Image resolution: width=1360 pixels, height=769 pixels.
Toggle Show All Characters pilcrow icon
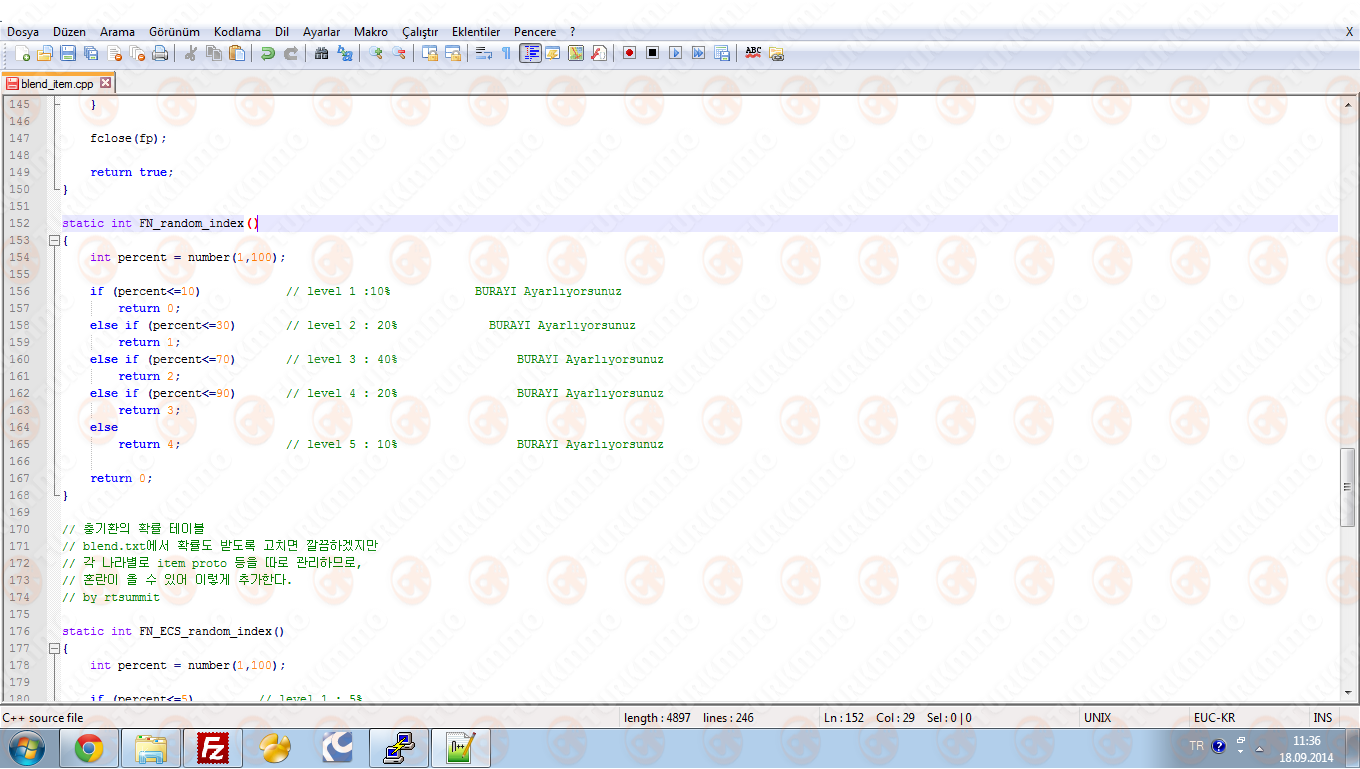point(506,53)
